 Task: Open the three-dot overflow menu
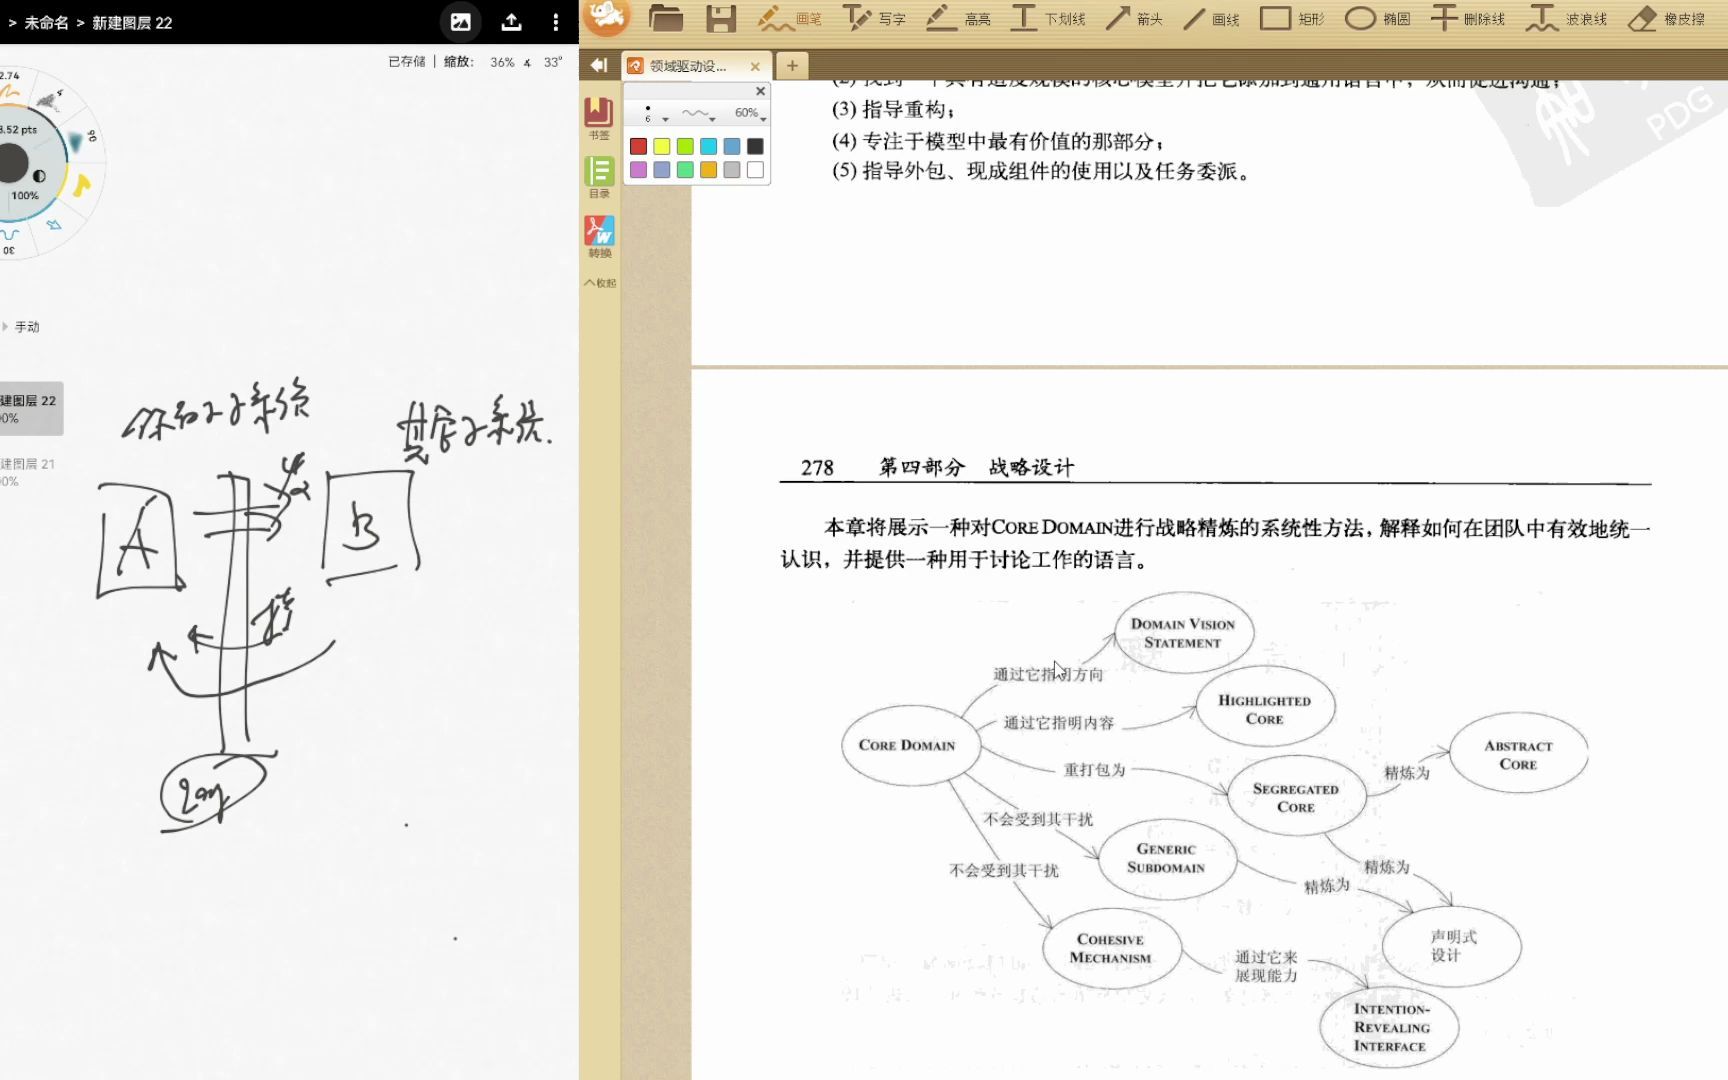pos(556,21)
